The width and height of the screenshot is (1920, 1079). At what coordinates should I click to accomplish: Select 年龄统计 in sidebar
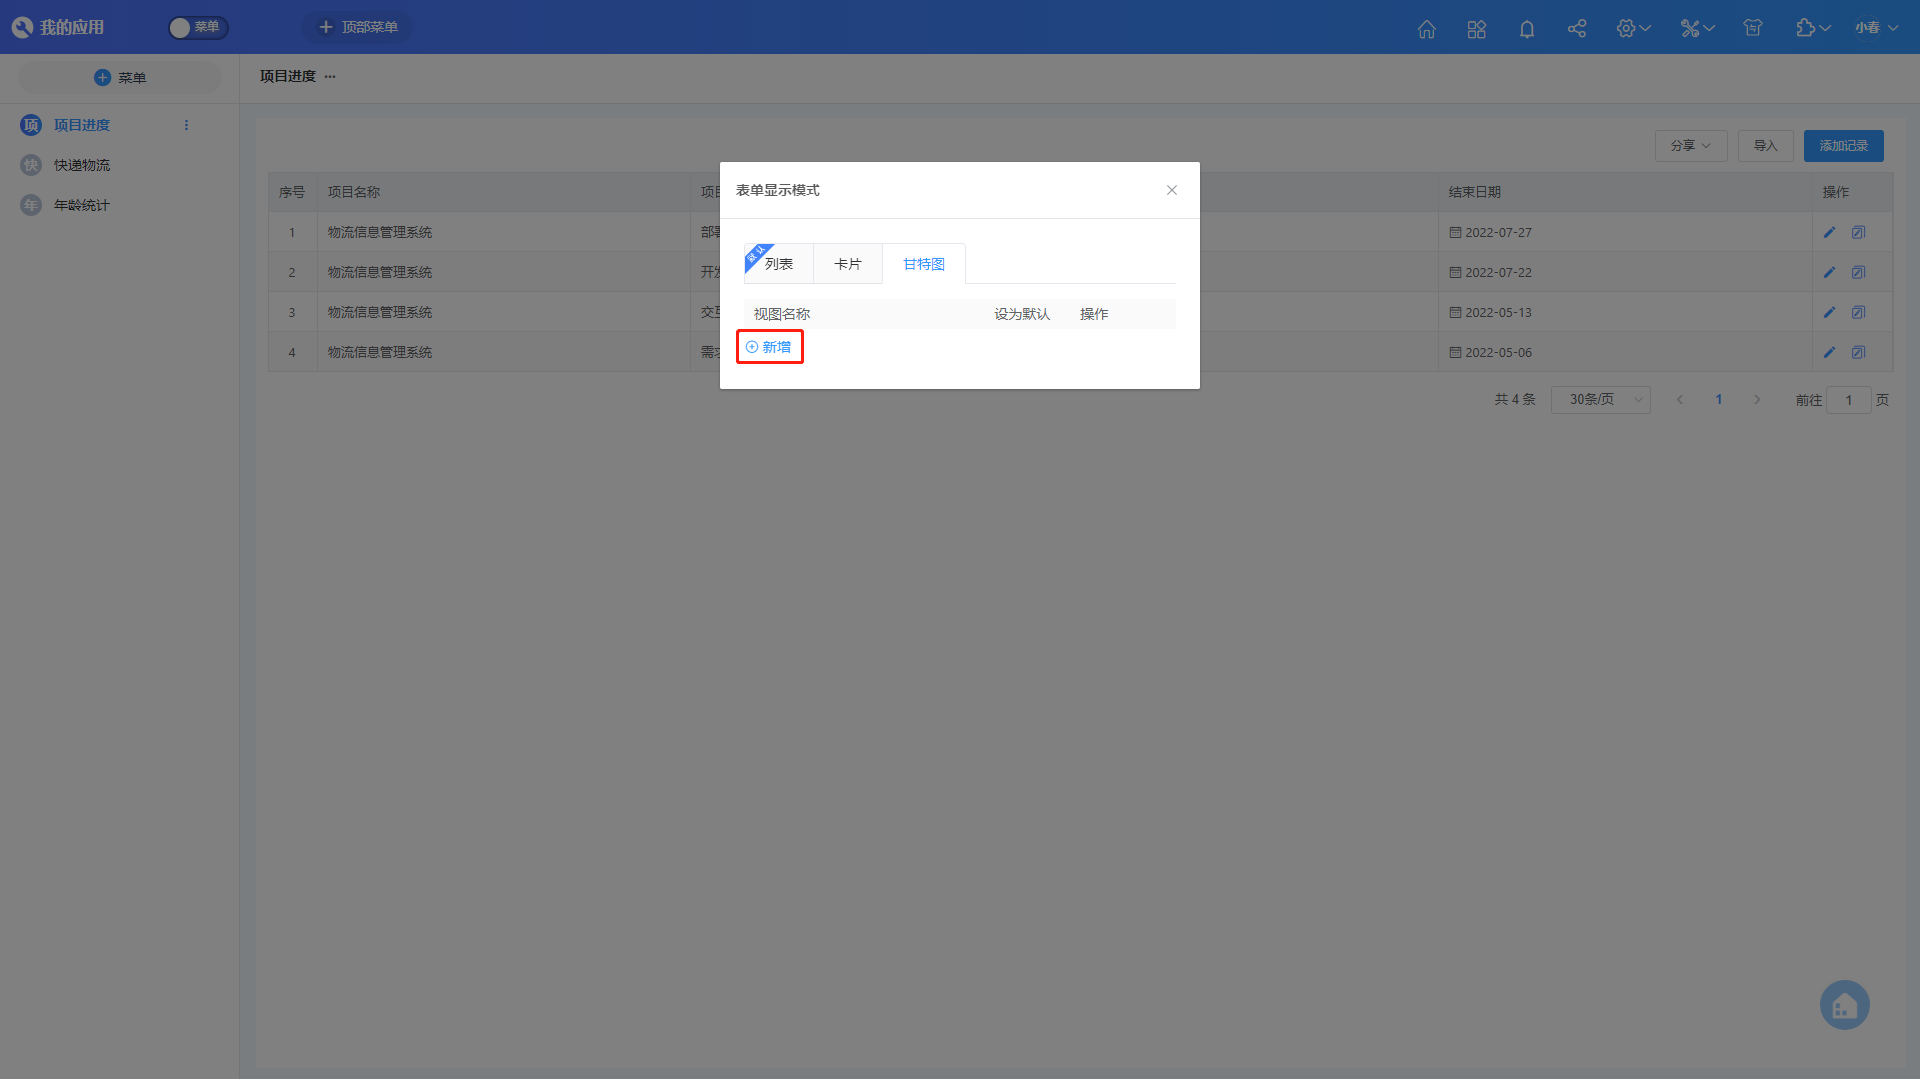tap(82, 205)
